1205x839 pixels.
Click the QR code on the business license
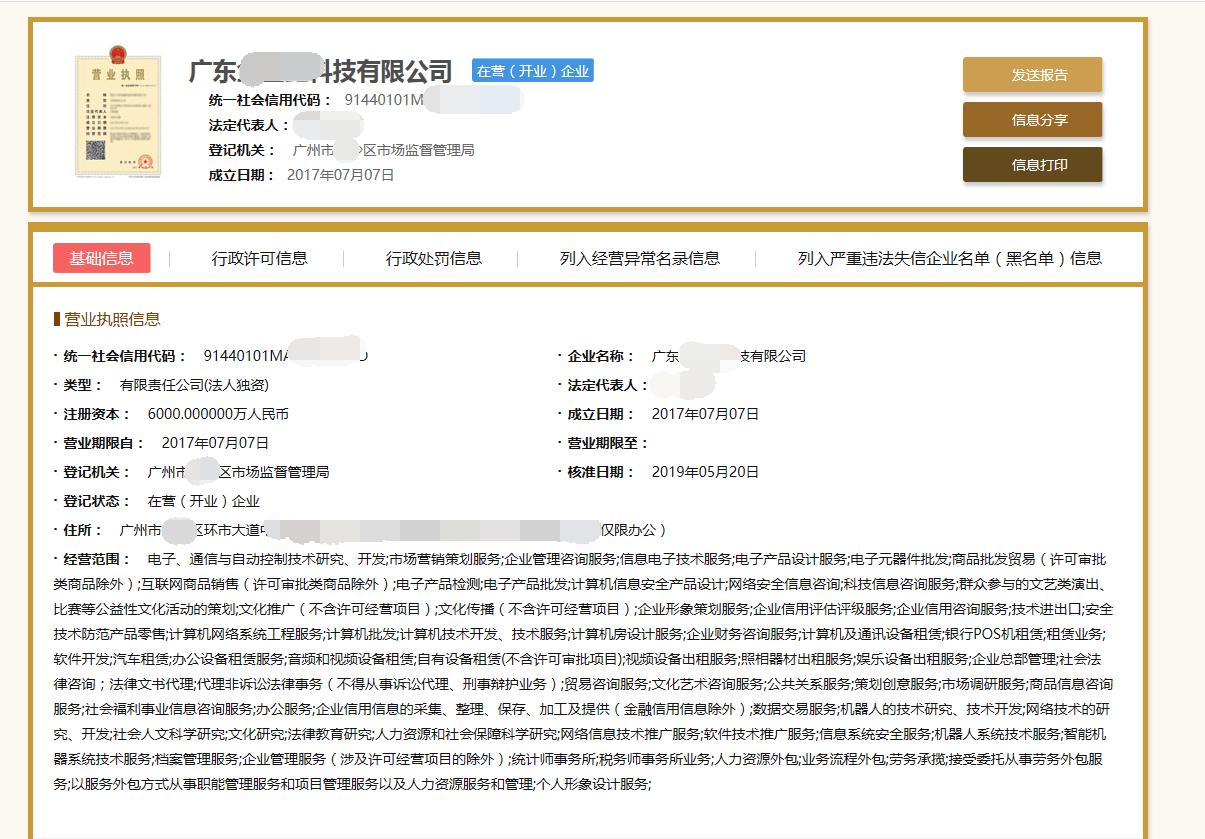pos(95,148)
